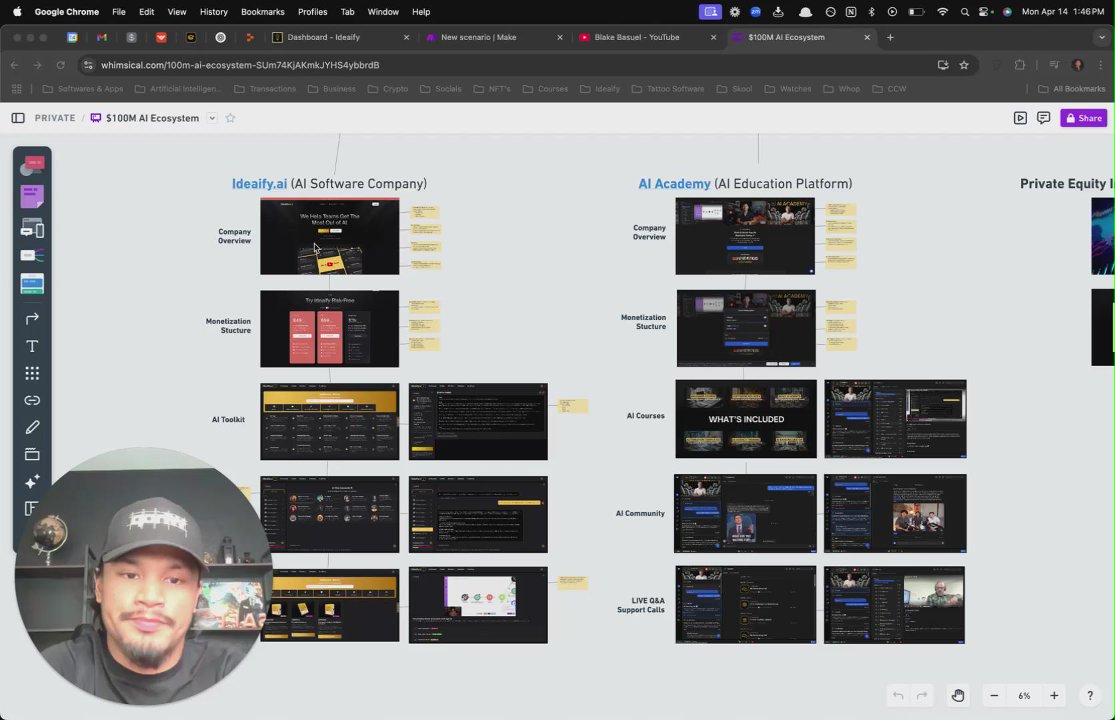Click the undo arrow

898,696
